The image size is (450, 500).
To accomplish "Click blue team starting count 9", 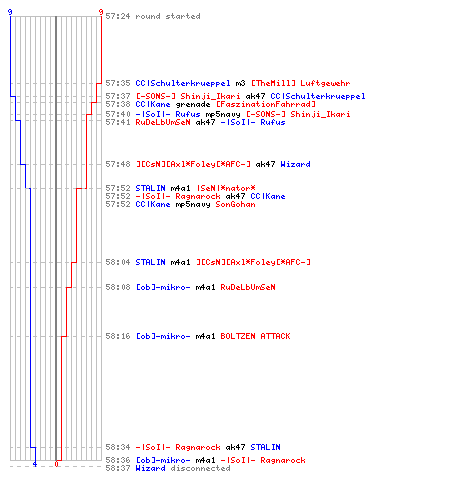I will [x=10, y=12].
